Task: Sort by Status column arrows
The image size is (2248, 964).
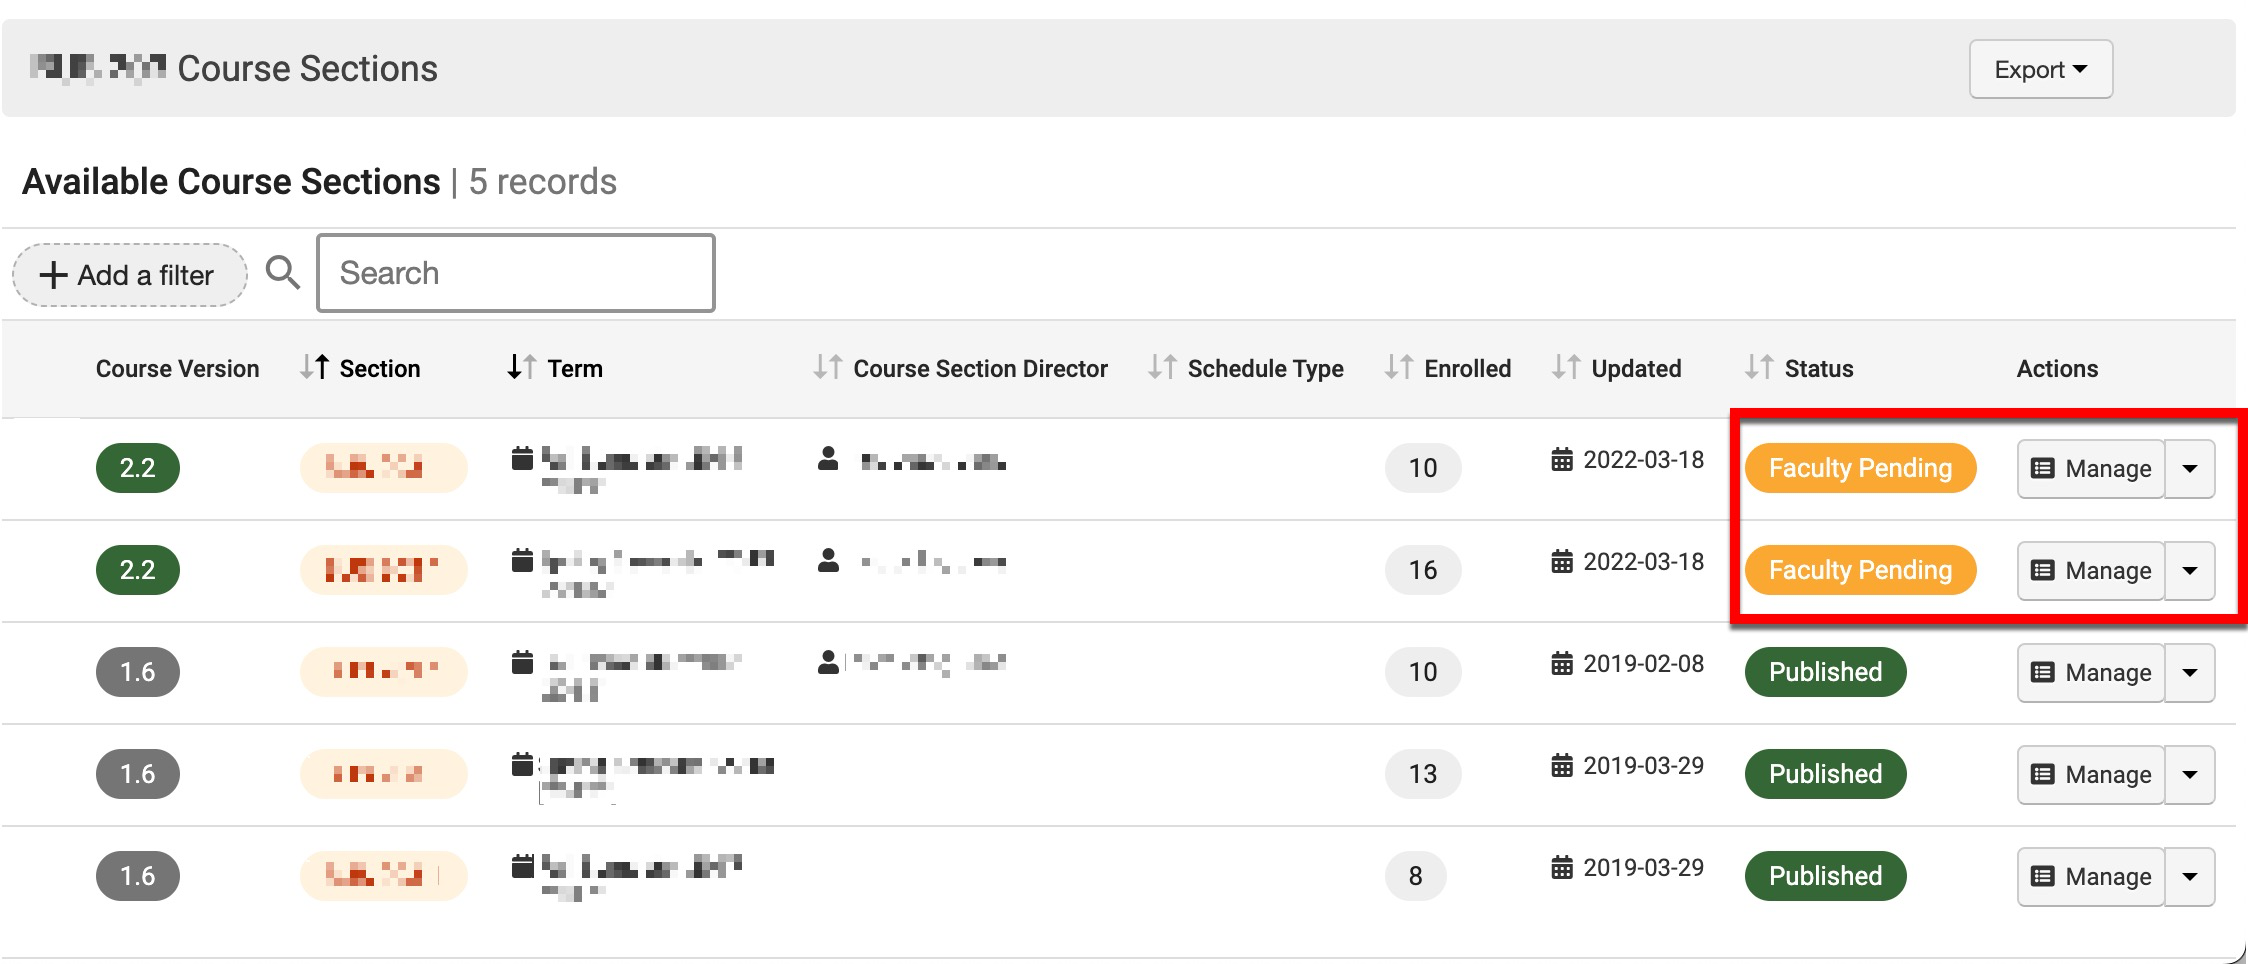Action: (1759, 368)
